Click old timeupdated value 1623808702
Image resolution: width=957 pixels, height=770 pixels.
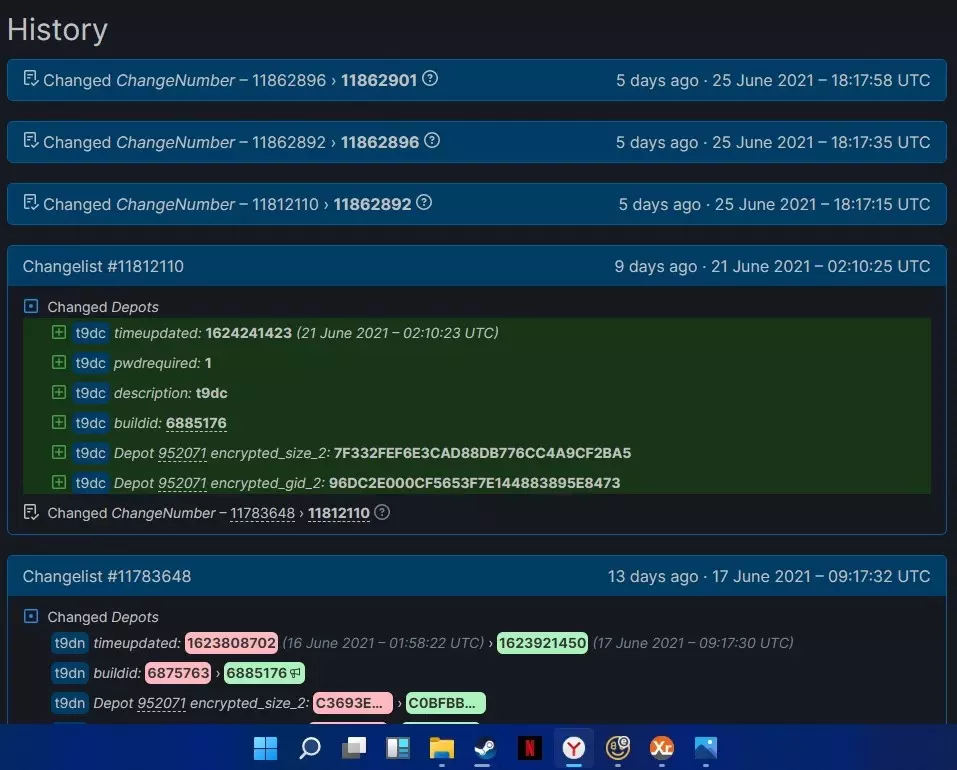point(231,643)
